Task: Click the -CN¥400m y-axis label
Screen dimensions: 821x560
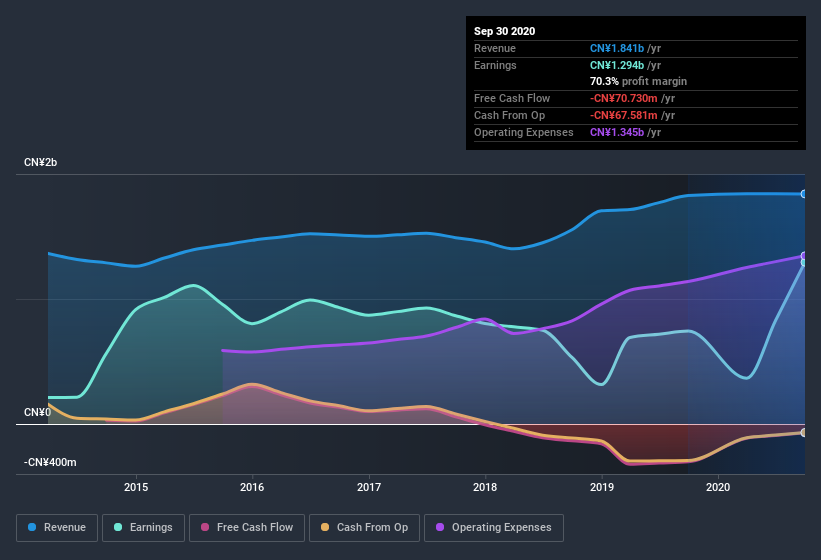Action: [x=50, y=462]
